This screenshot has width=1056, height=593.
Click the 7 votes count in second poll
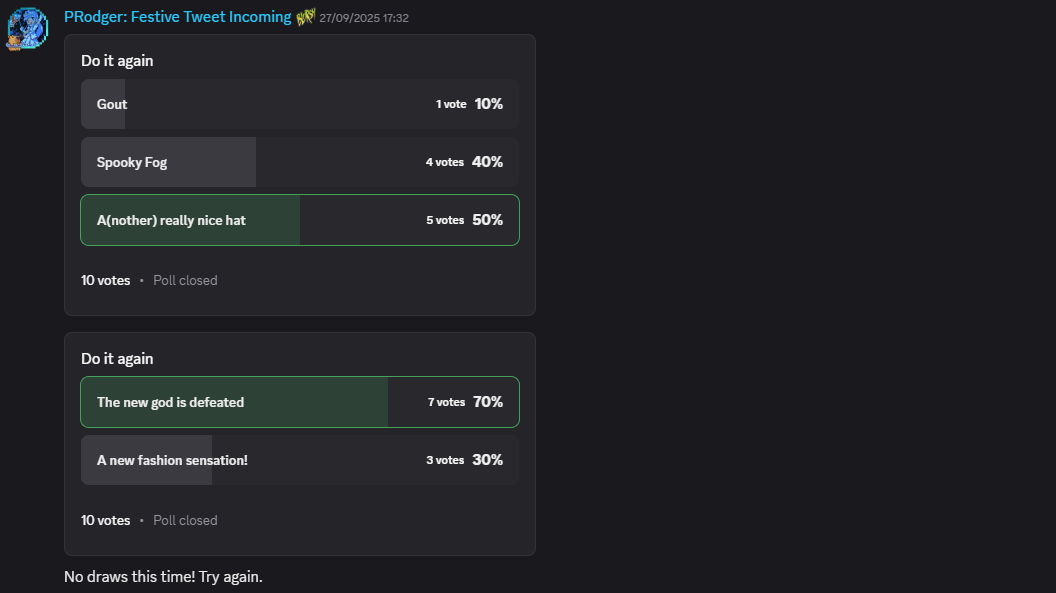coord(446,402)
